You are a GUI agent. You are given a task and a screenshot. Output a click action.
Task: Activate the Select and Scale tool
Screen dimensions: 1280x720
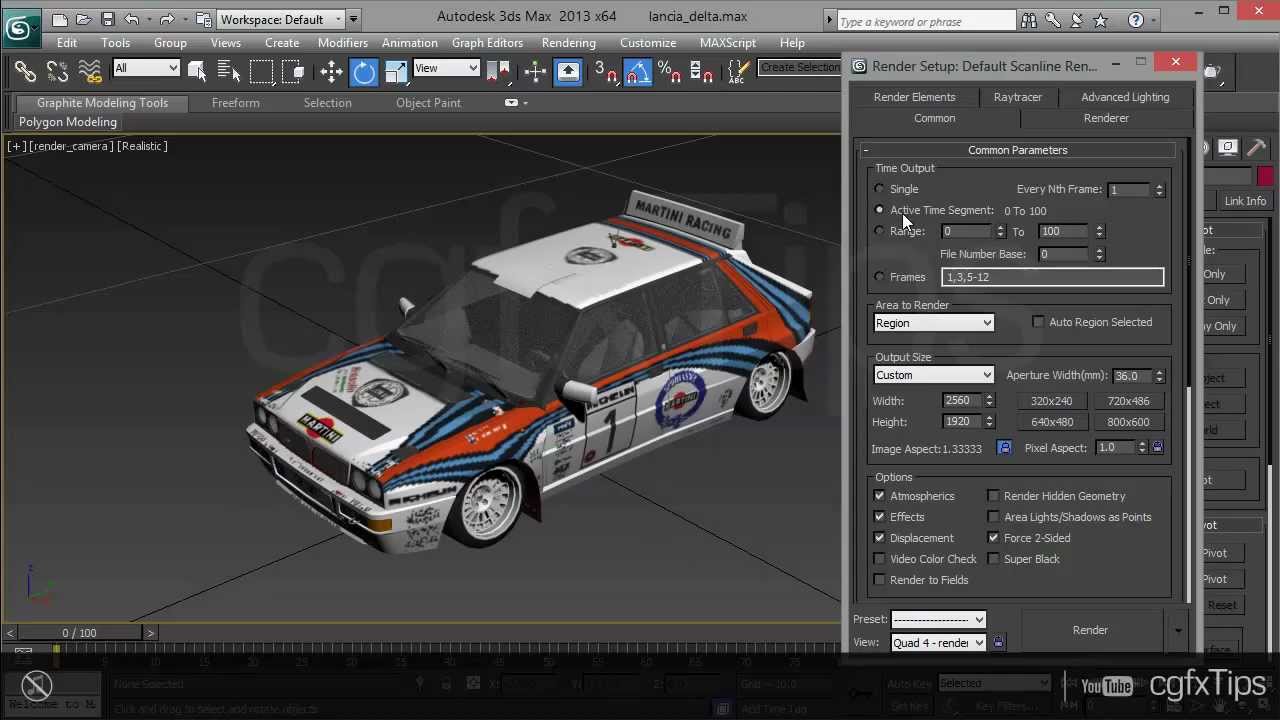coord(396,71)
